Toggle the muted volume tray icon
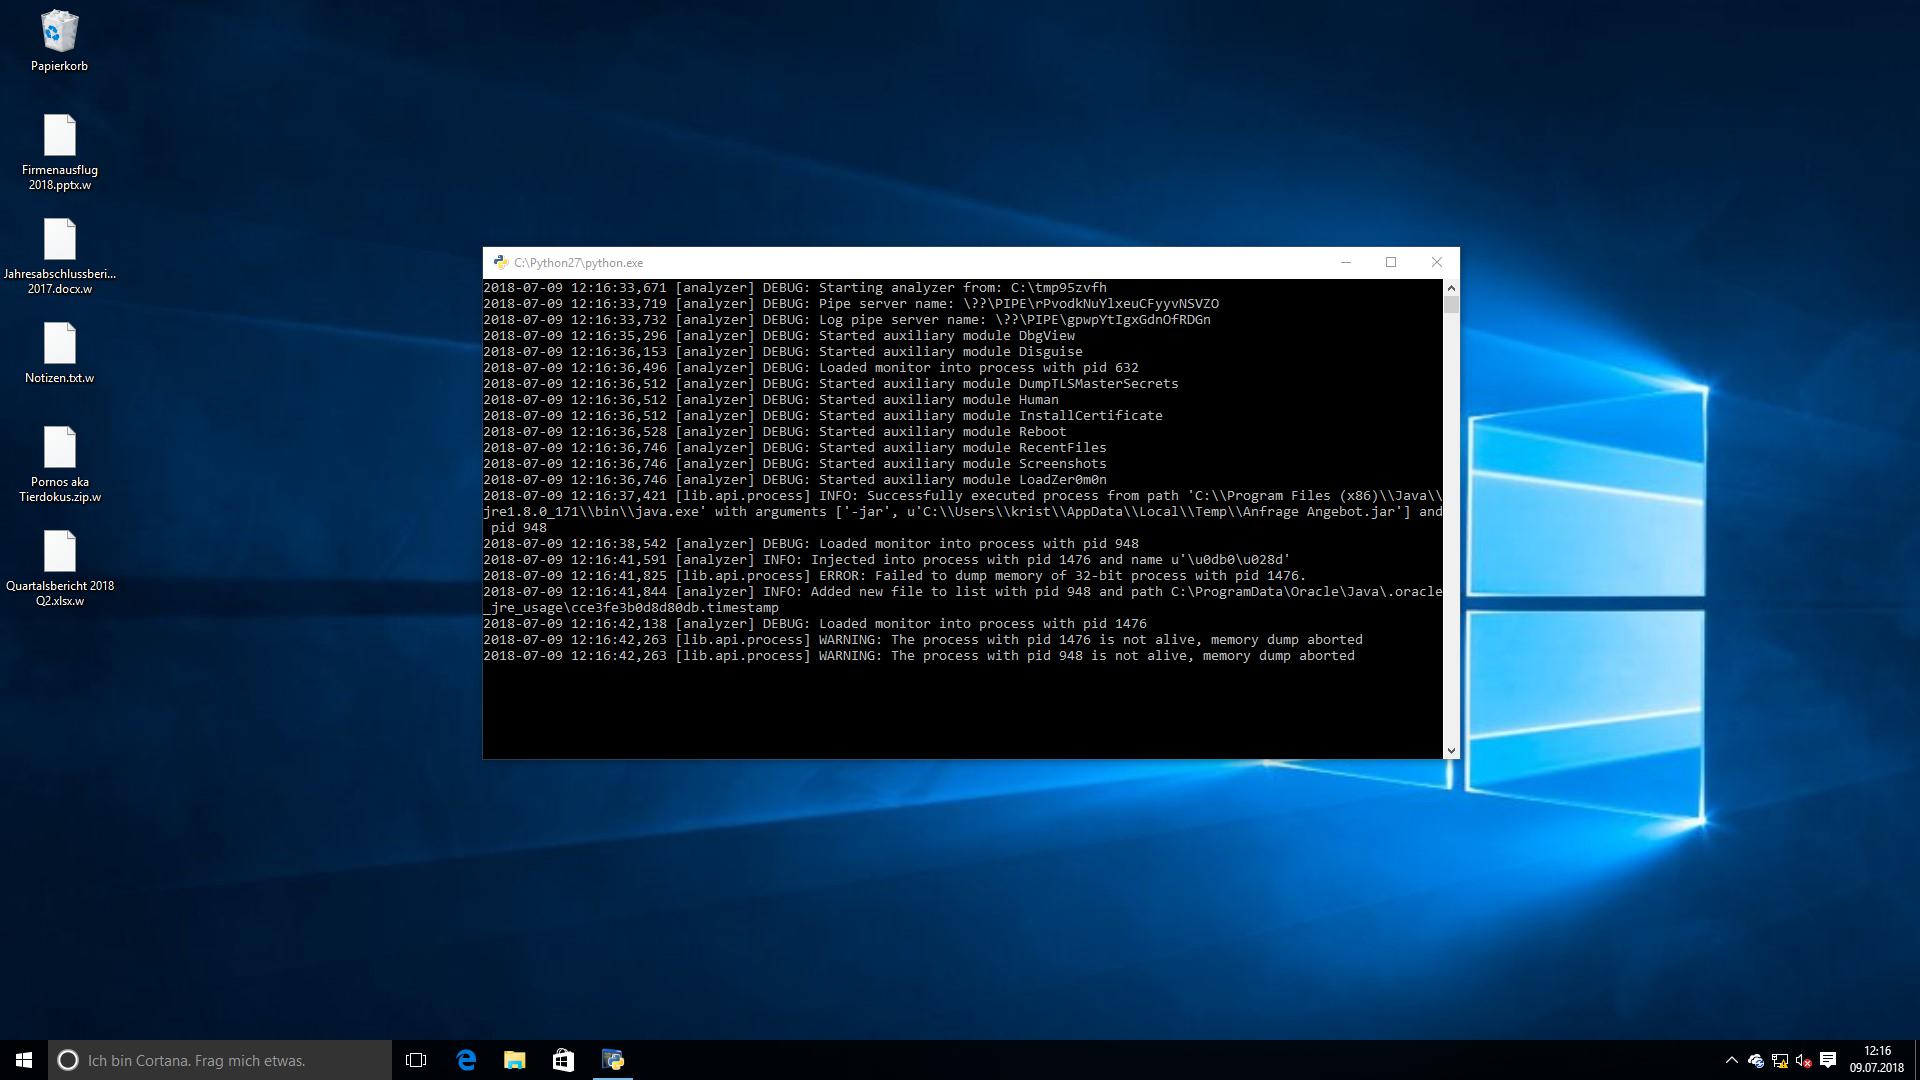This screenshot has width=1920, height=1080. pos(1803,1060)
